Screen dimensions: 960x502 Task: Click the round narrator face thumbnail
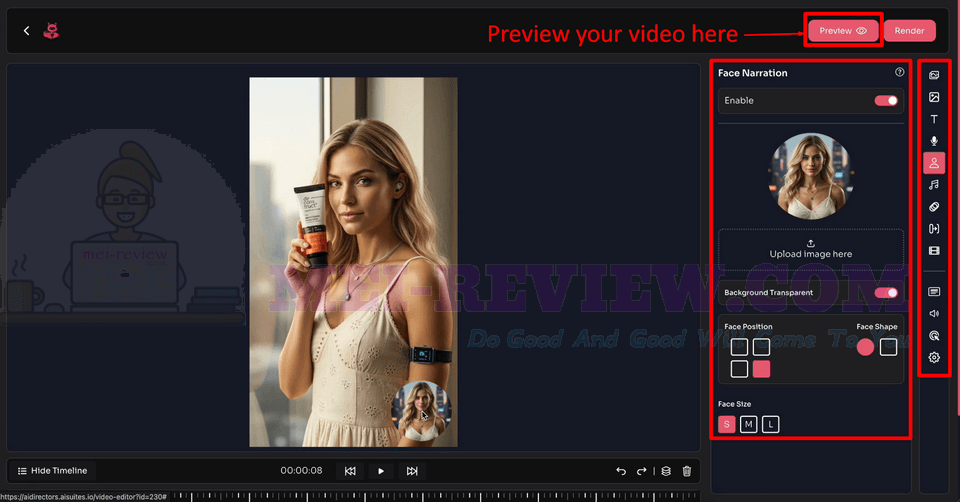click(811, 176)
